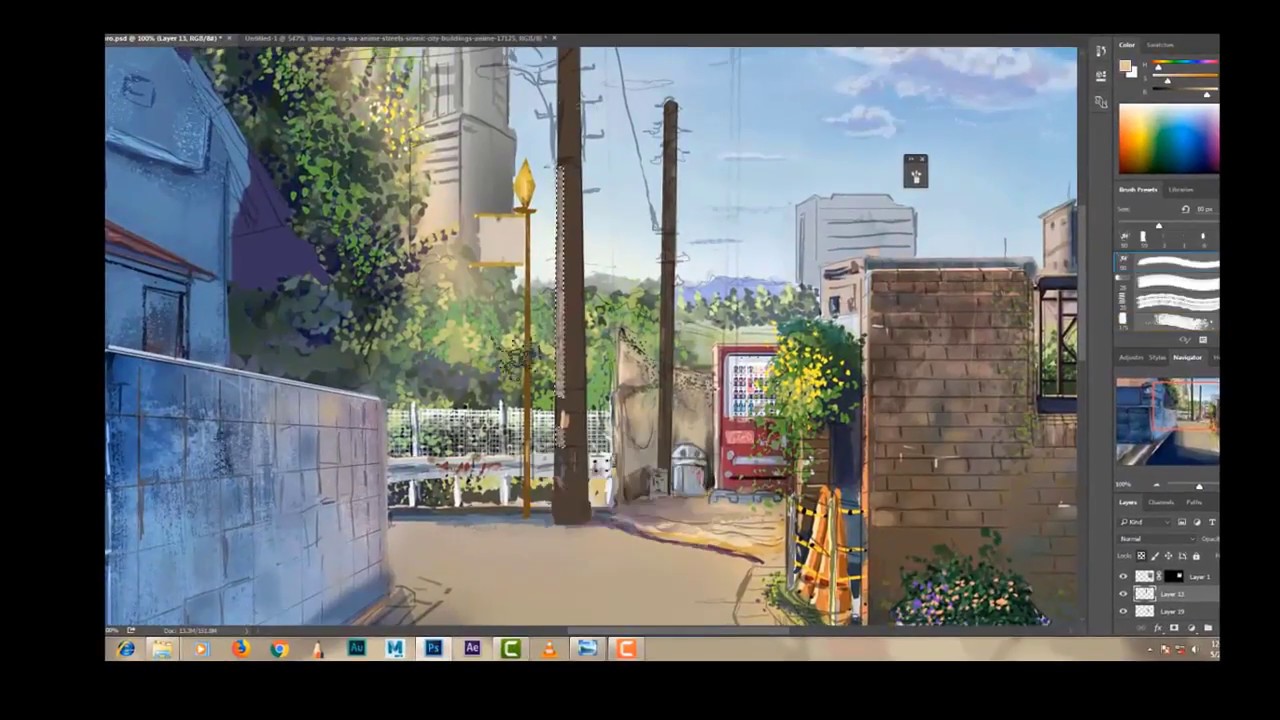Select Layer 13 in the Layers panel
This screenshot has height=720, width=1280.
tap(1168, 594)
